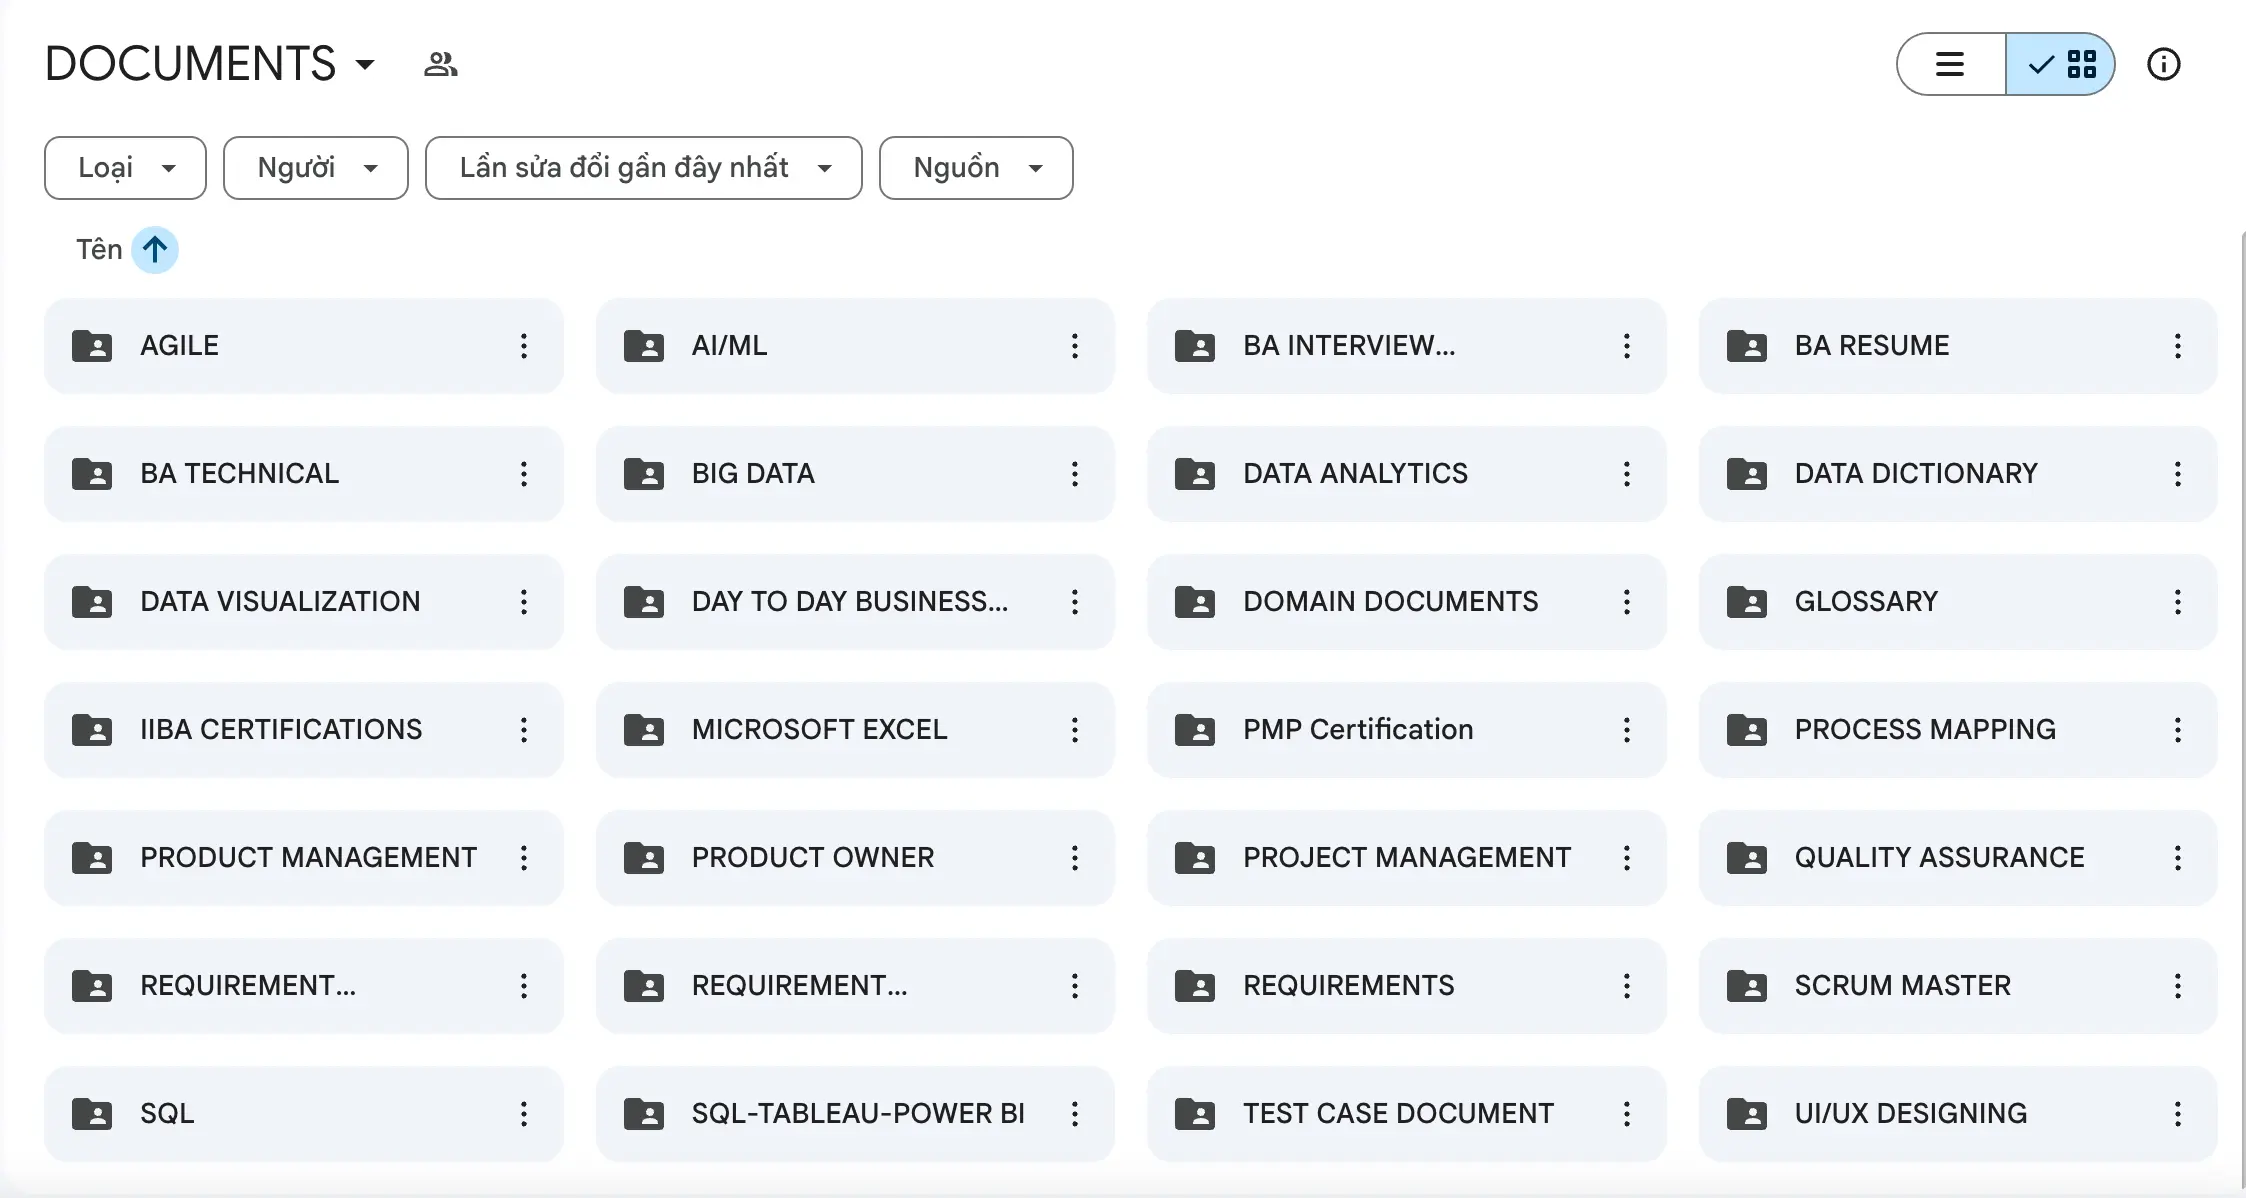
Task: Select the SQL-TABLEAU-POWER BI folder name
Action: 858,1114
